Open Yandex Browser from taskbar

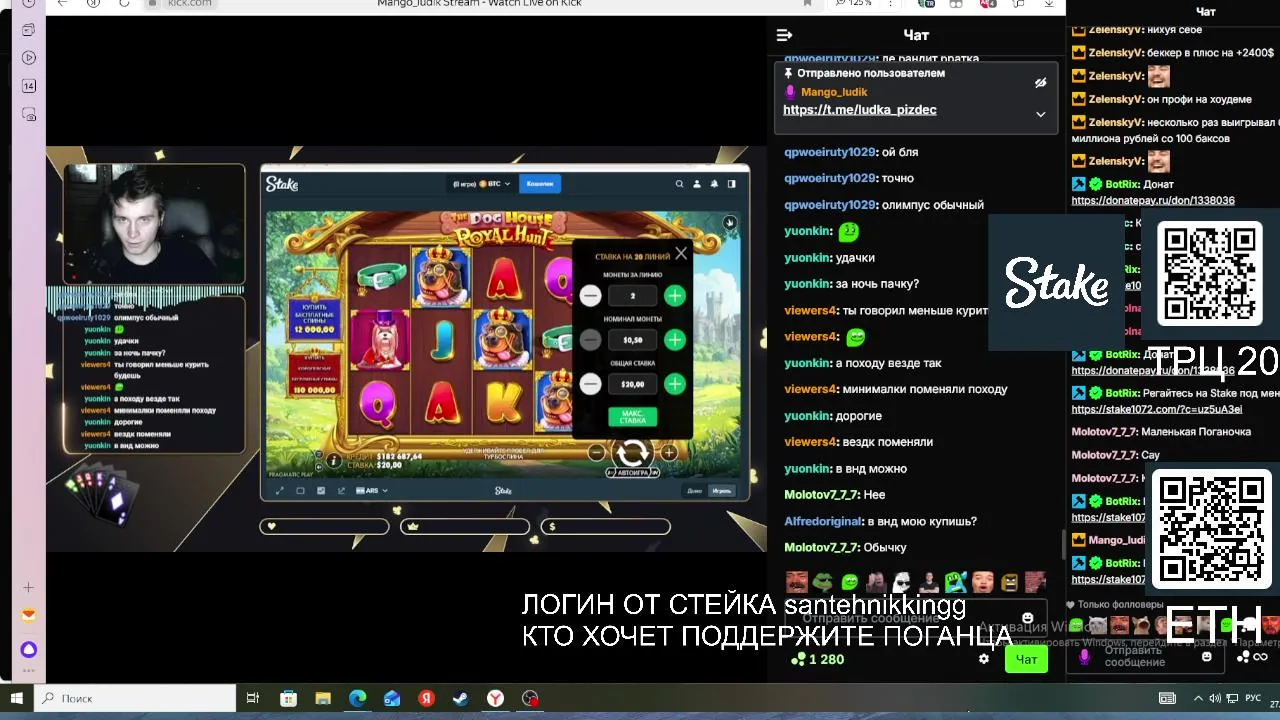click(495, 698)
